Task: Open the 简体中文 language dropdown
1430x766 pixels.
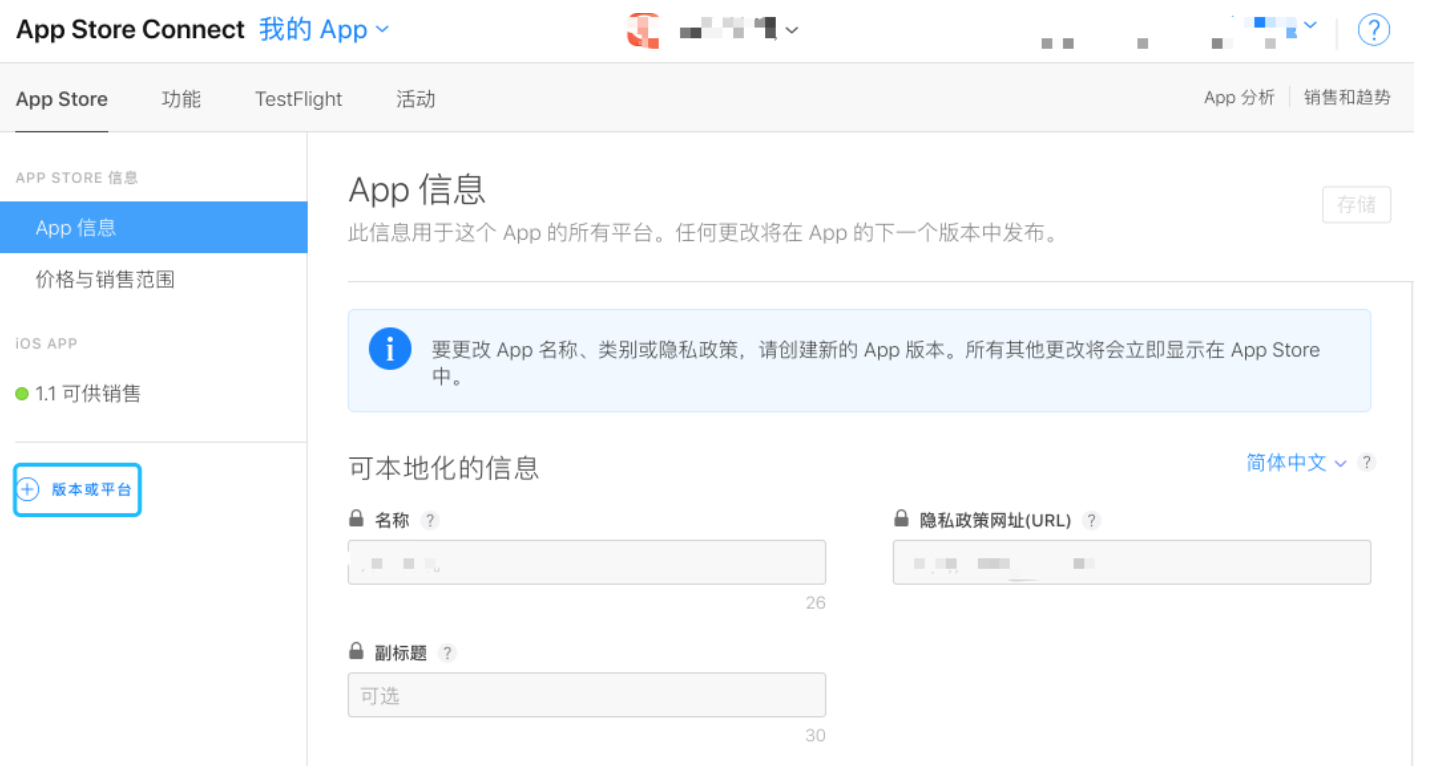Action: tap(1296, 462)
